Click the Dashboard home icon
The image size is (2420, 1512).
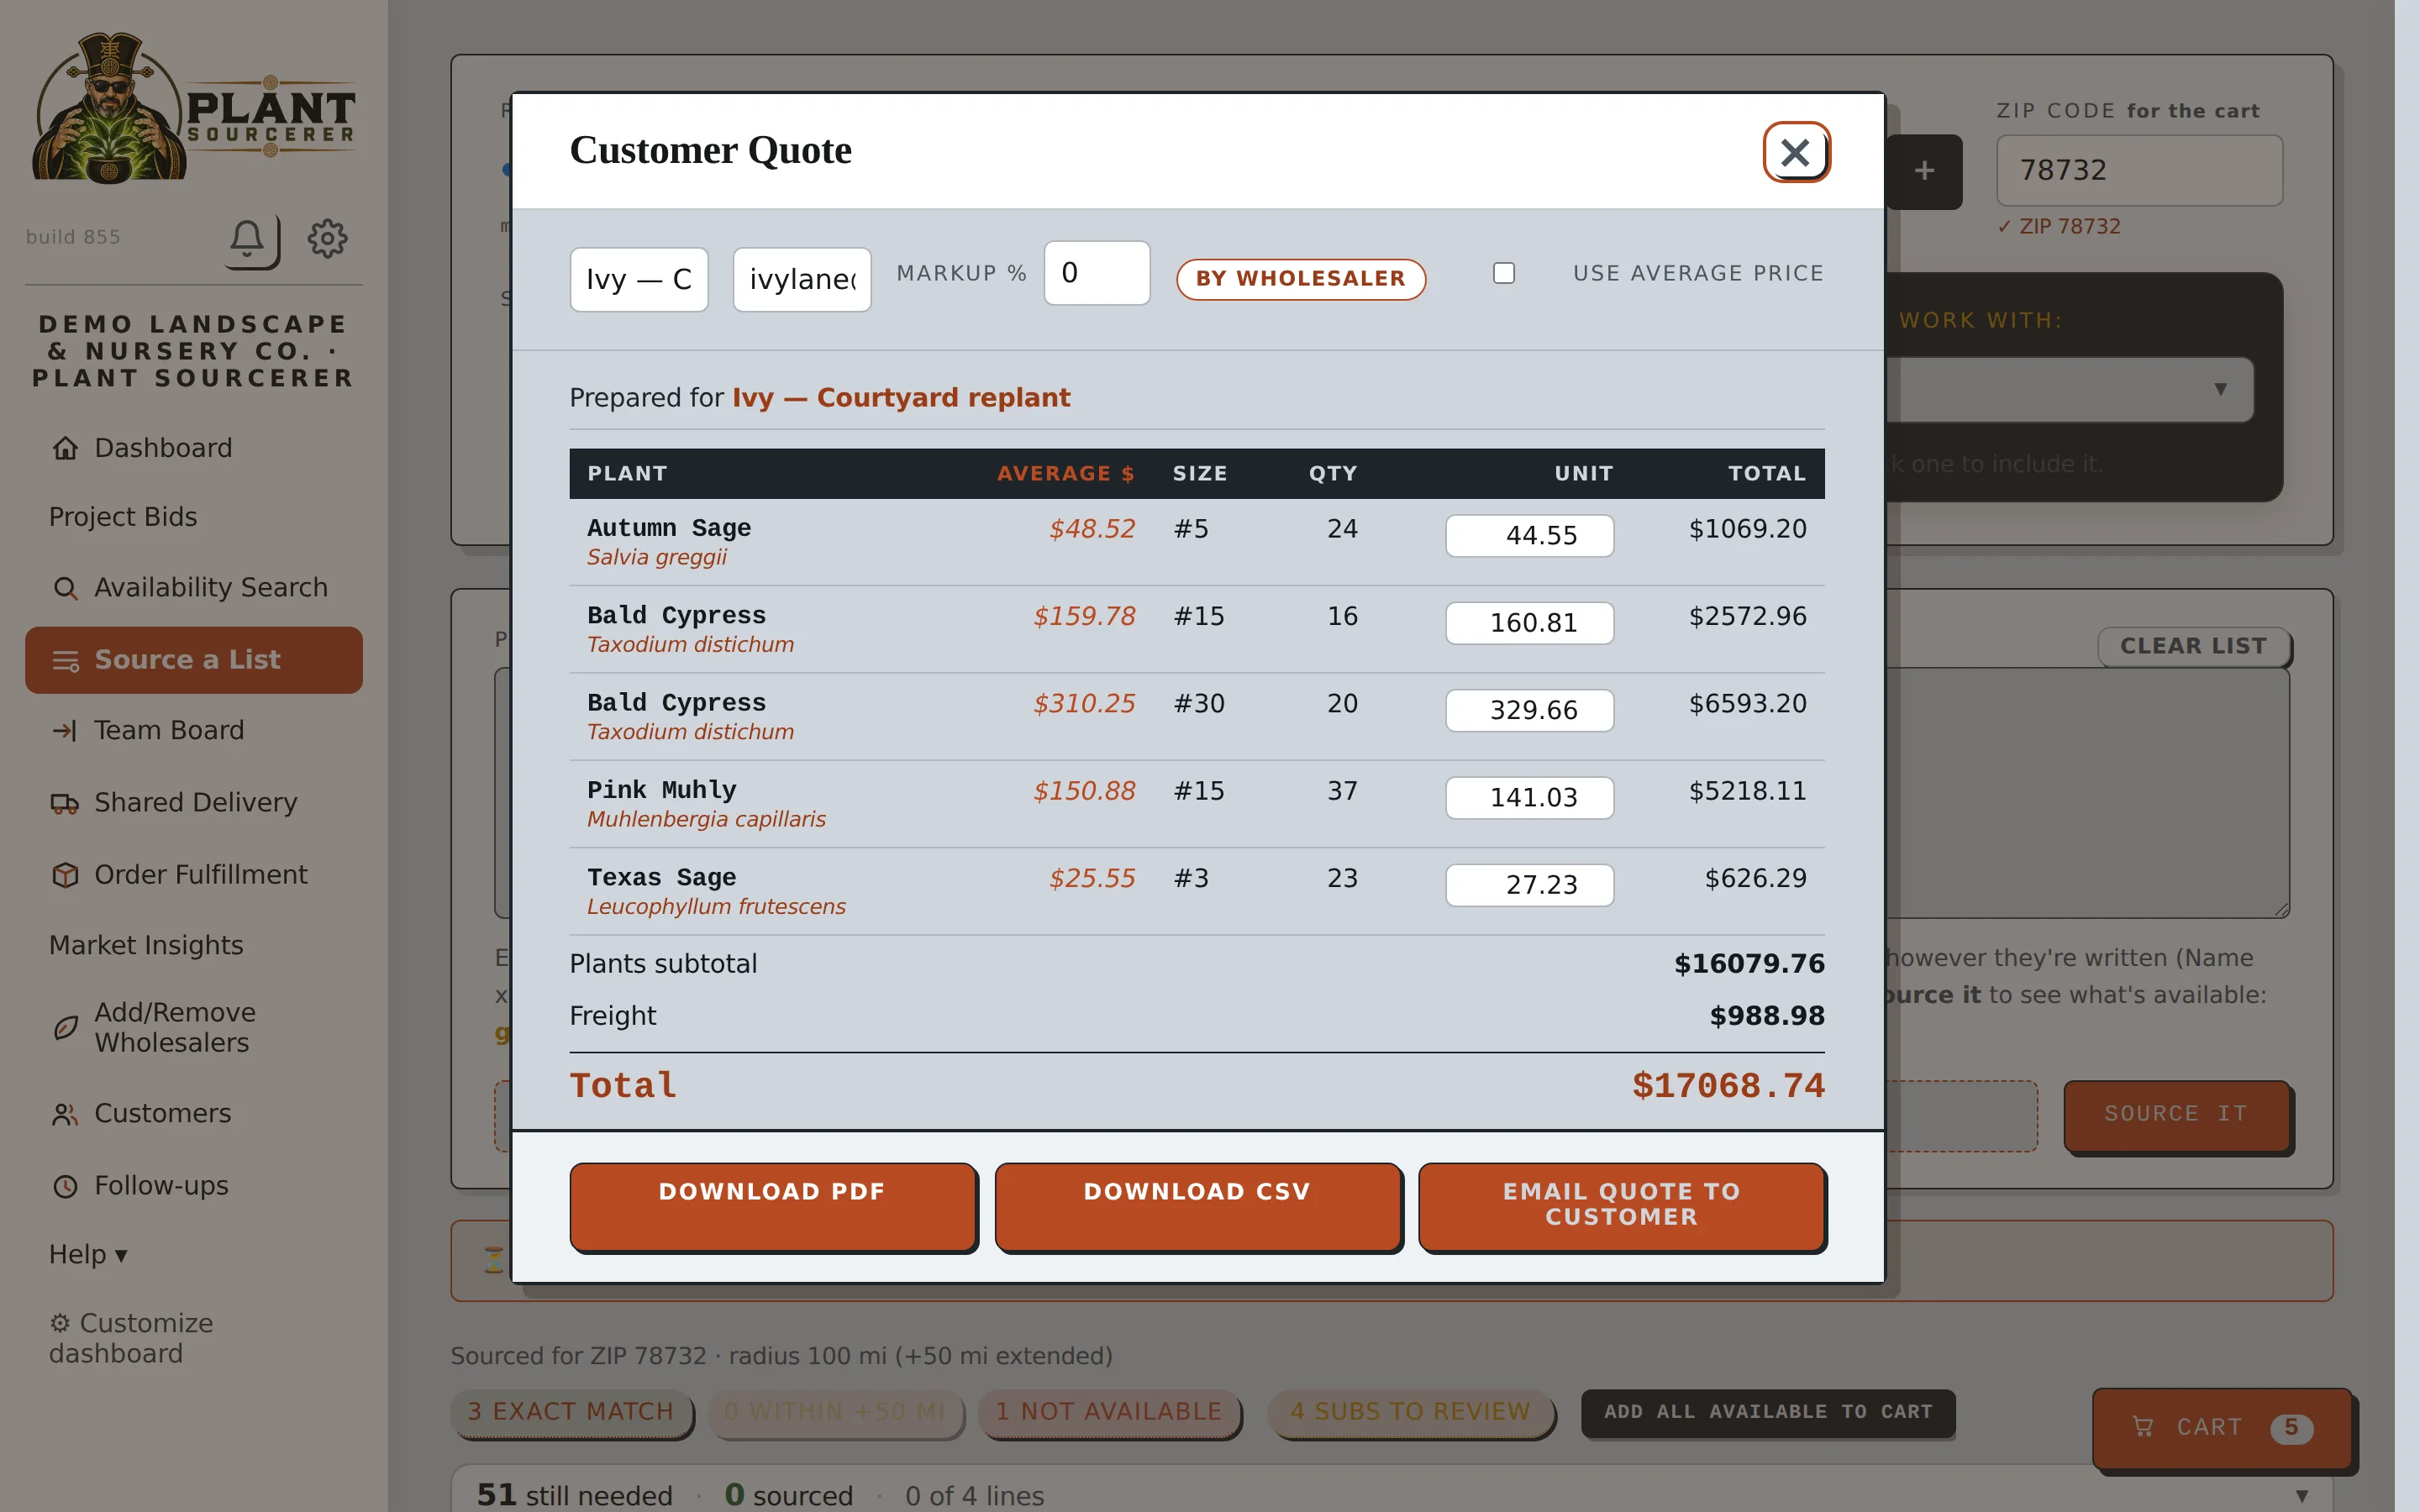pos(65,448)
